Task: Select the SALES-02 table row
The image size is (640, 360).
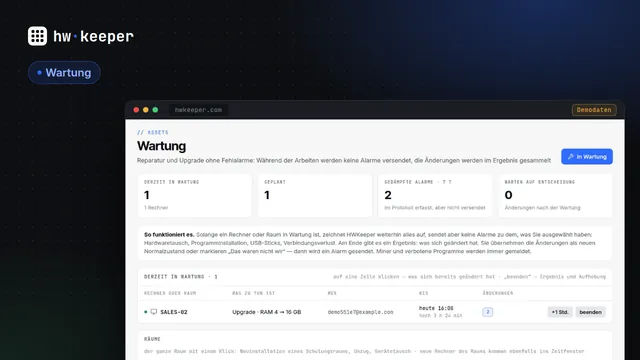Action: pyautogui.click(x=375, y=312)
